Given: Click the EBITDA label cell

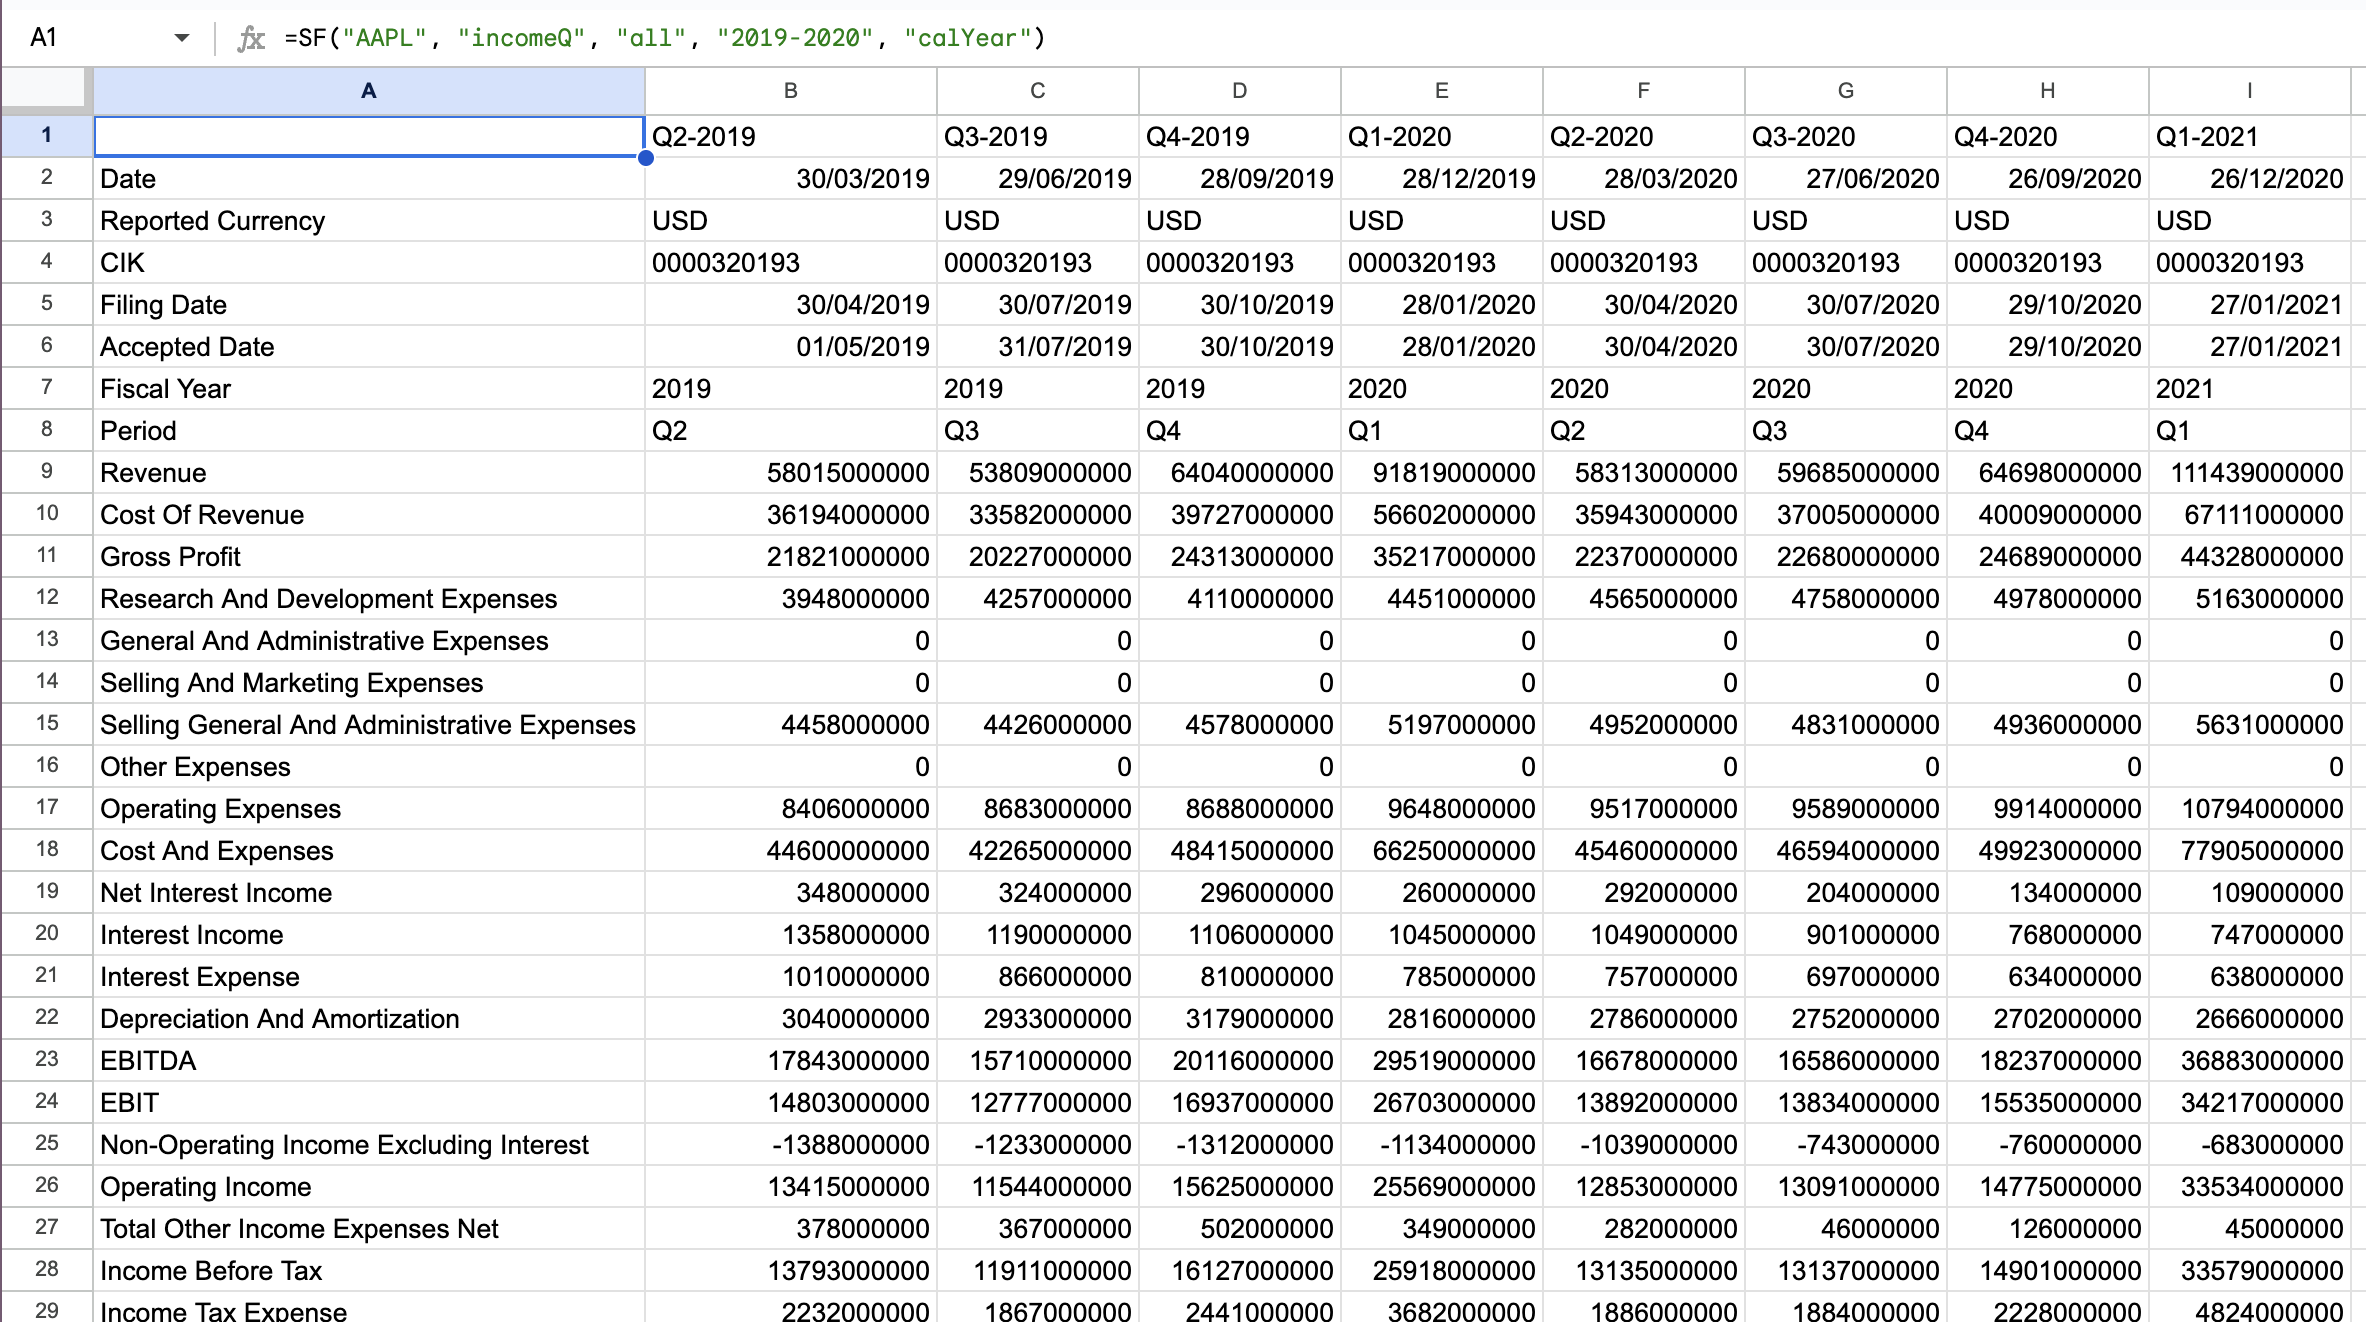Looking at the screenshot, I should point(369,1060).
